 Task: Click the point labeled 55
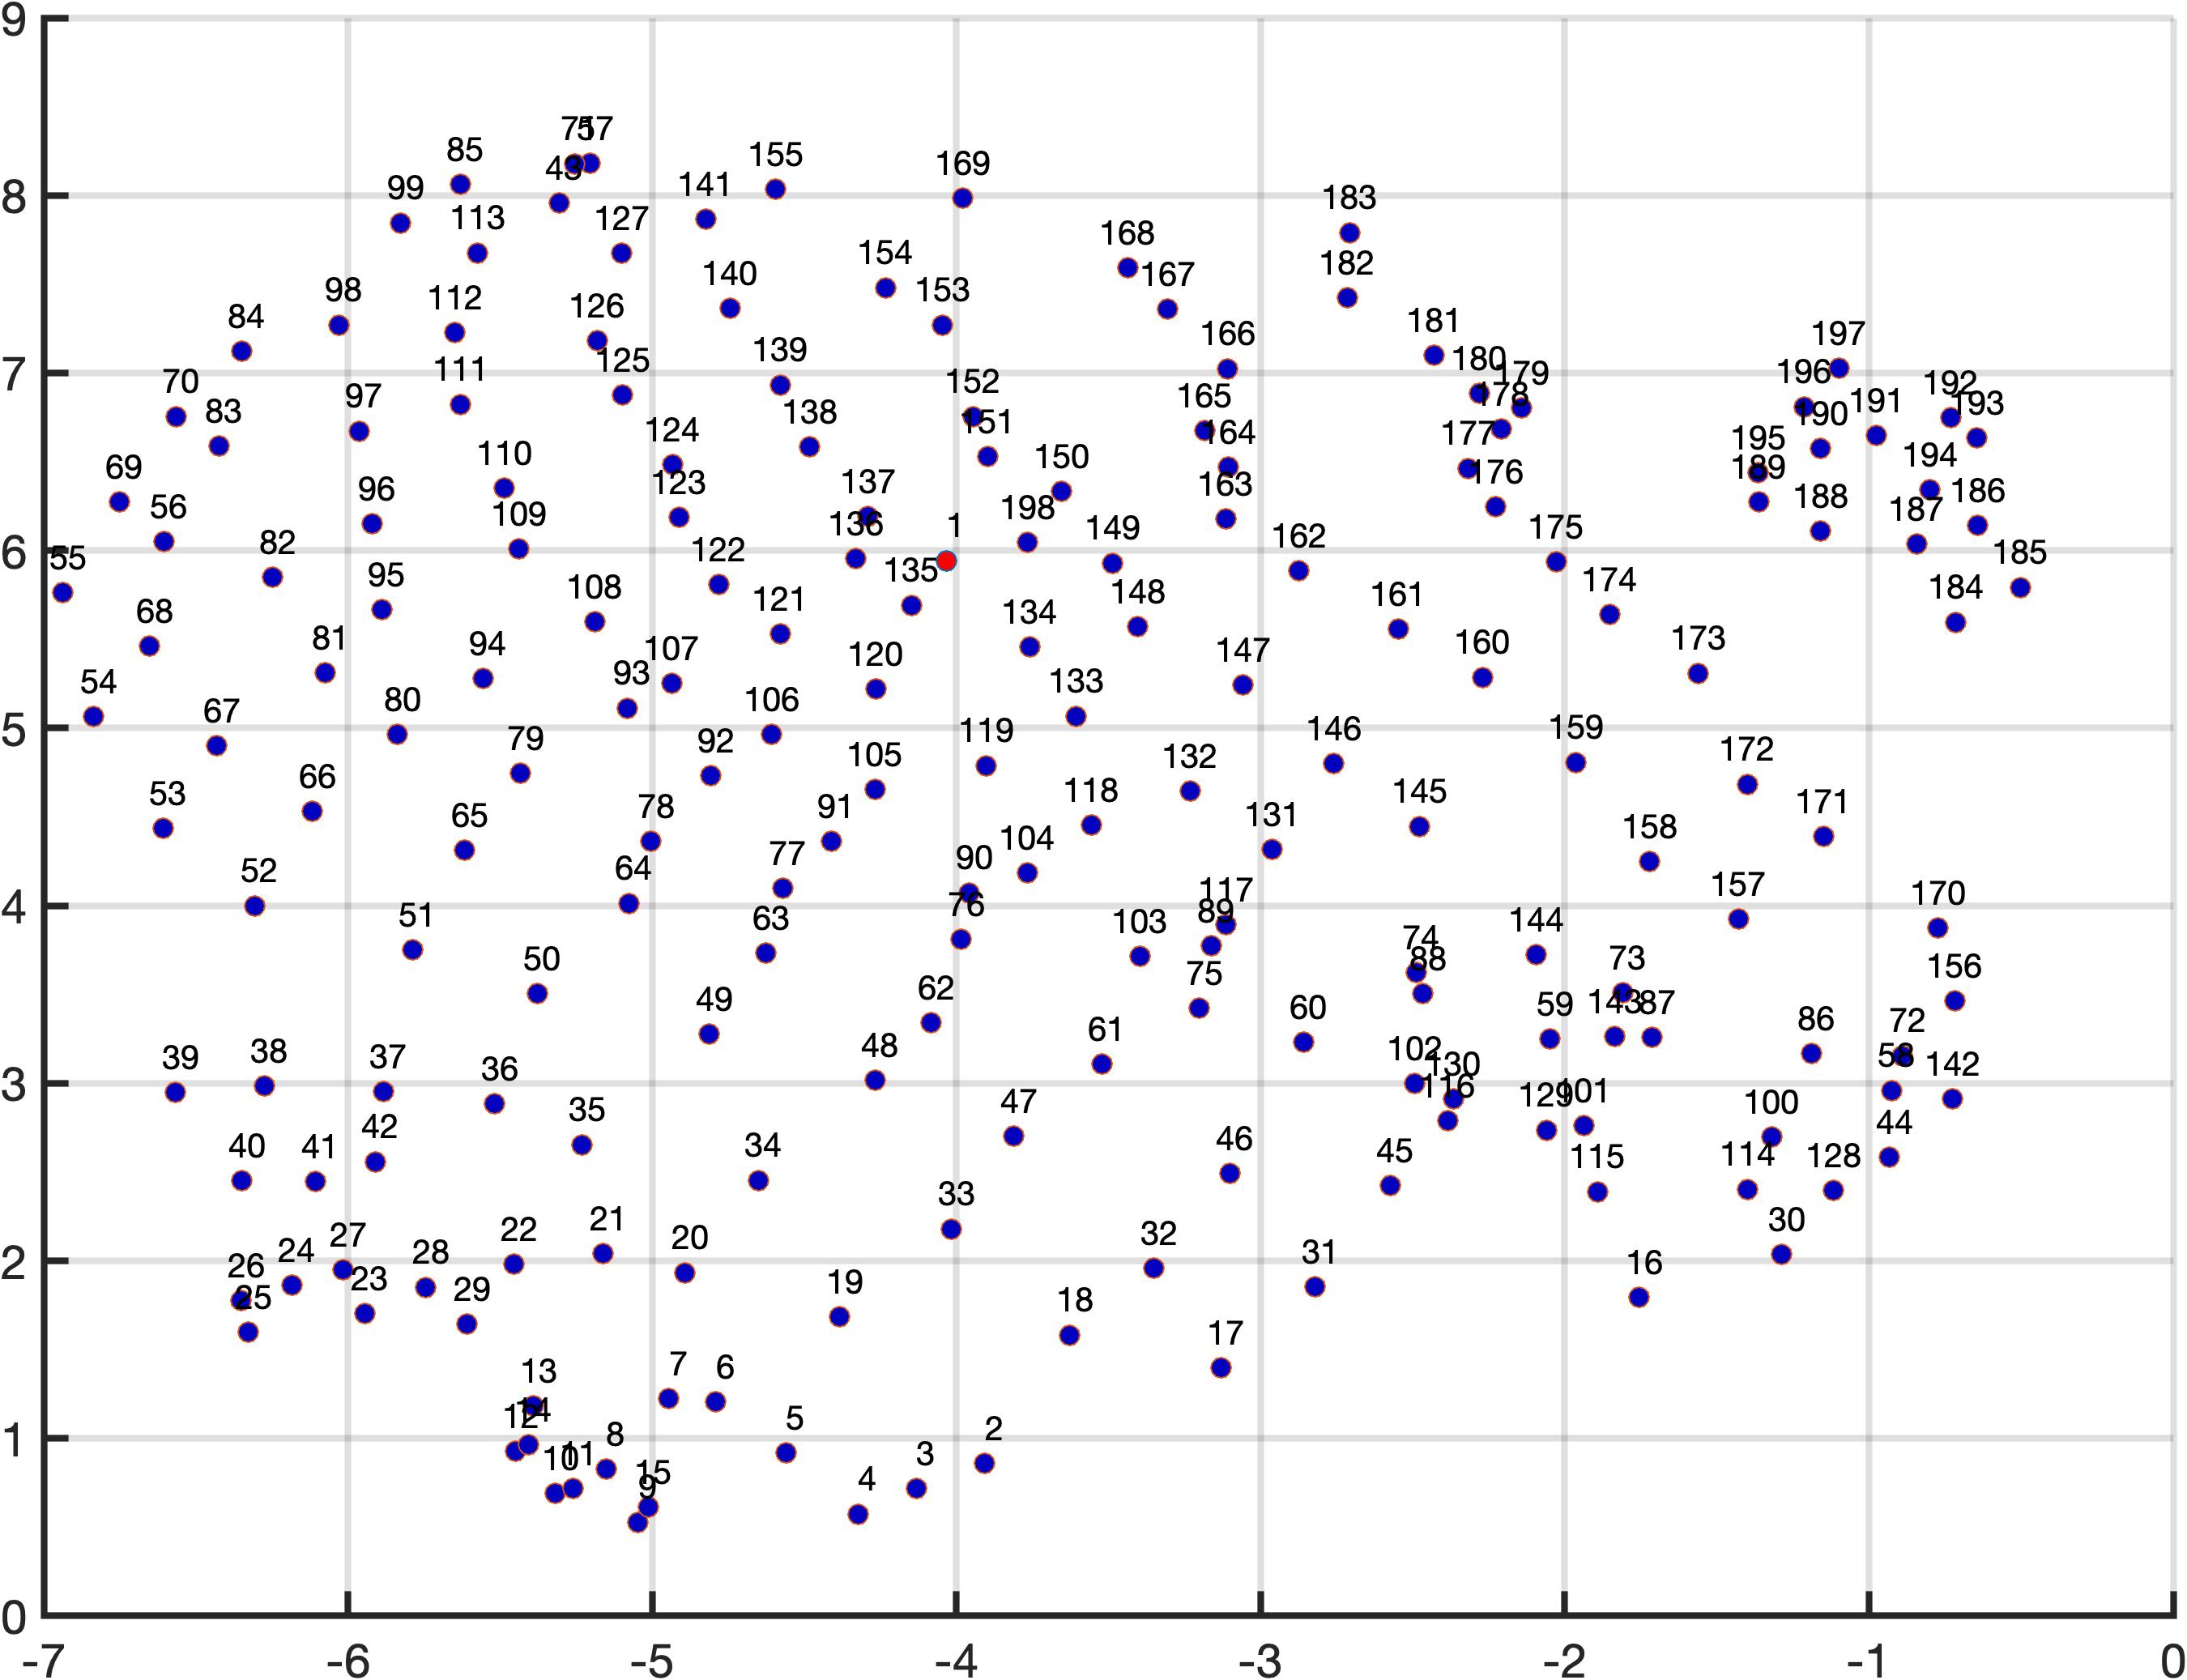tap(63, 593)
